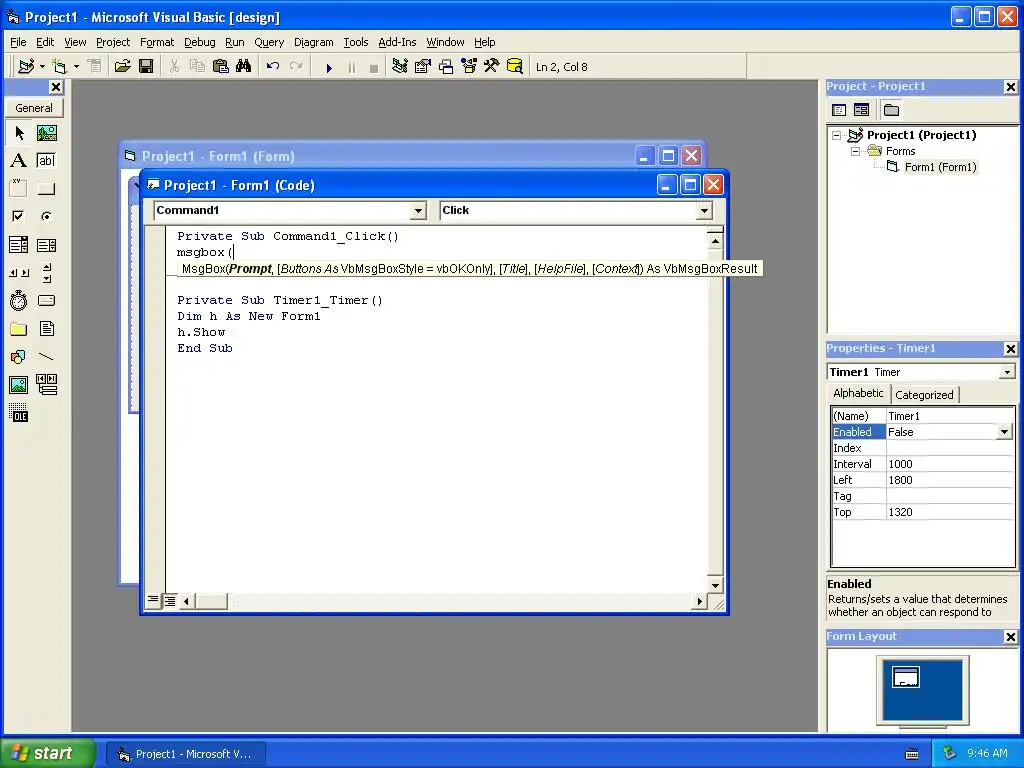
Task: Select the OLE container tool
Action: pos(18,413)
